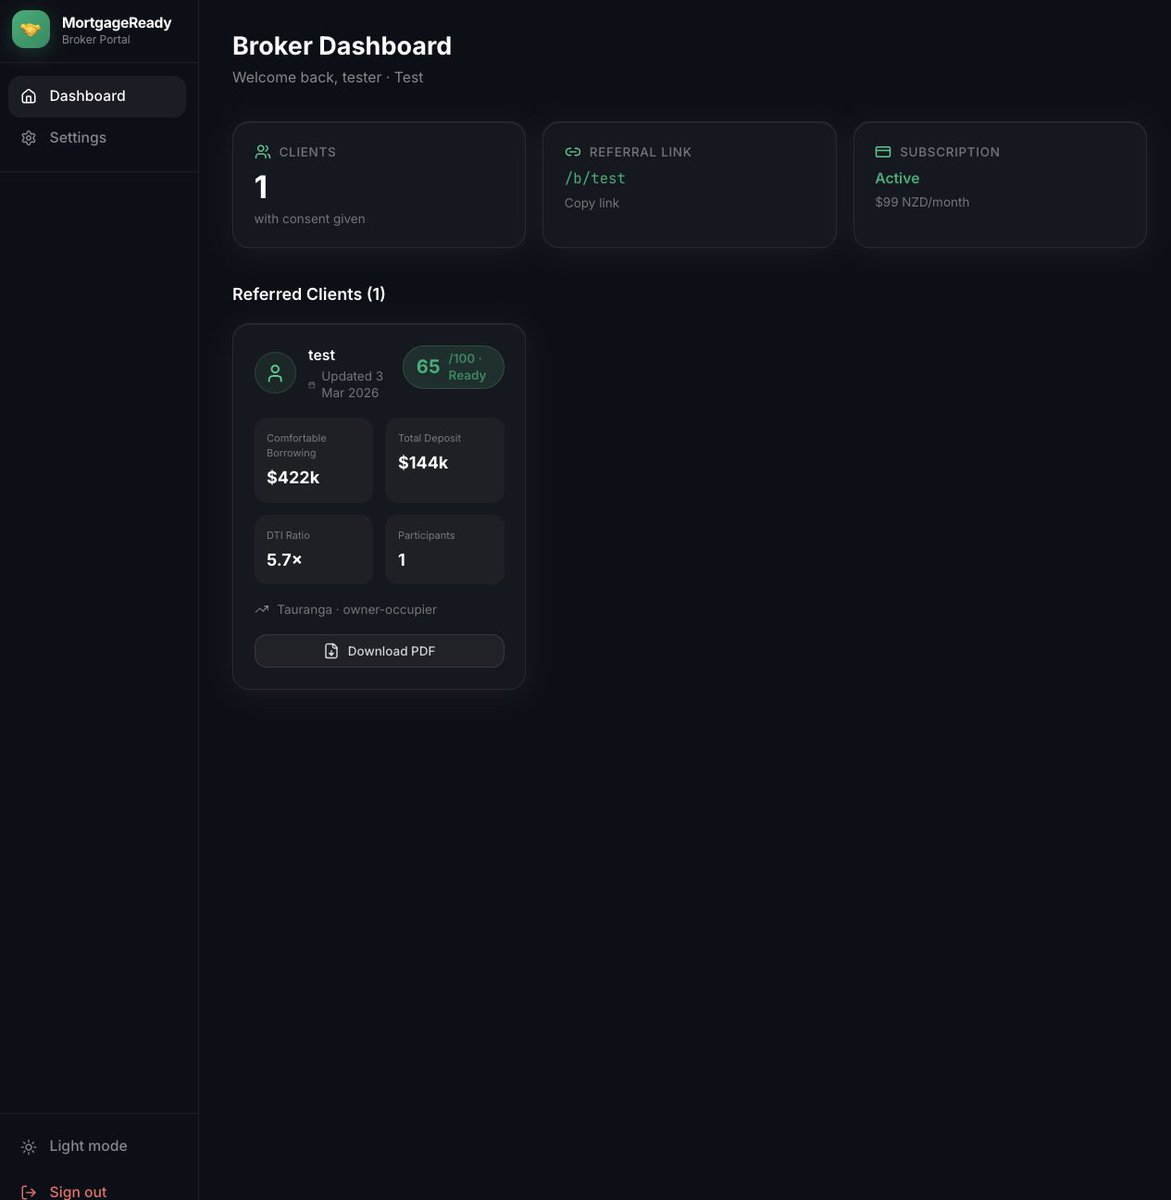
Task: Click the MortgageReady handshake logo
Action: [31, 29]
